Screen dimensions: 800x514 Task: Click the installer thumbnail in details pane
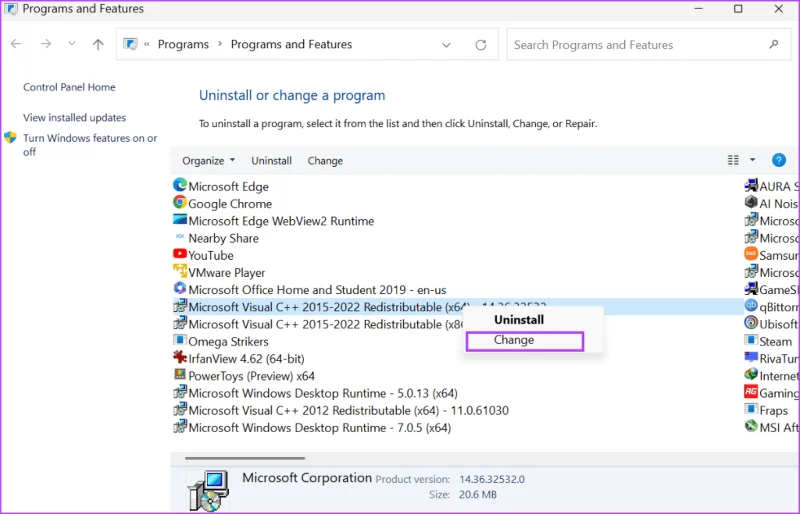pyautogui.click(x=208, y=490)
